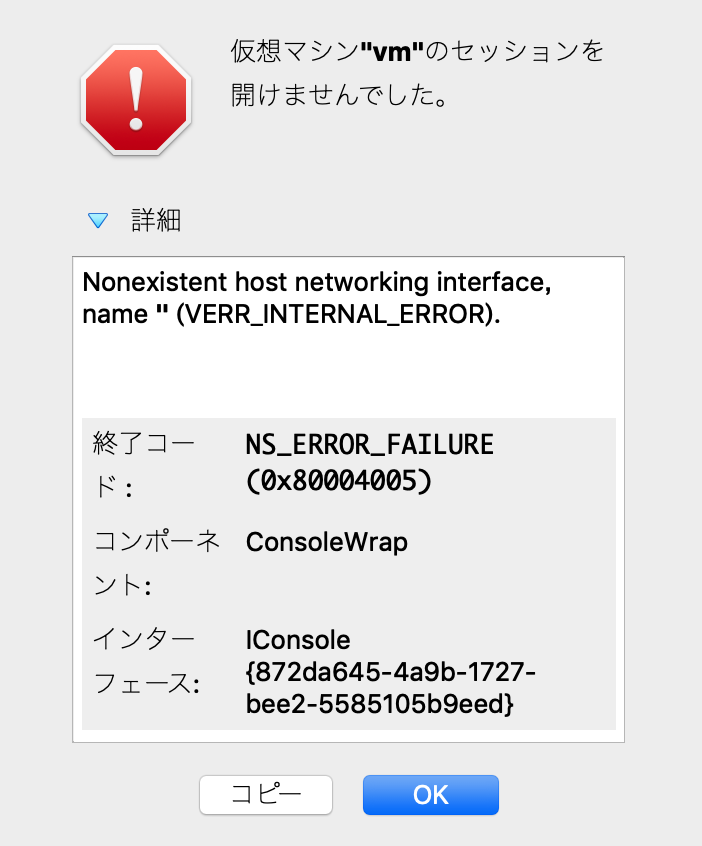Click the VERR_INTERNAL_ERROR text
The width and height of the screenshot is (702, 846).
[x=338, y=315]
